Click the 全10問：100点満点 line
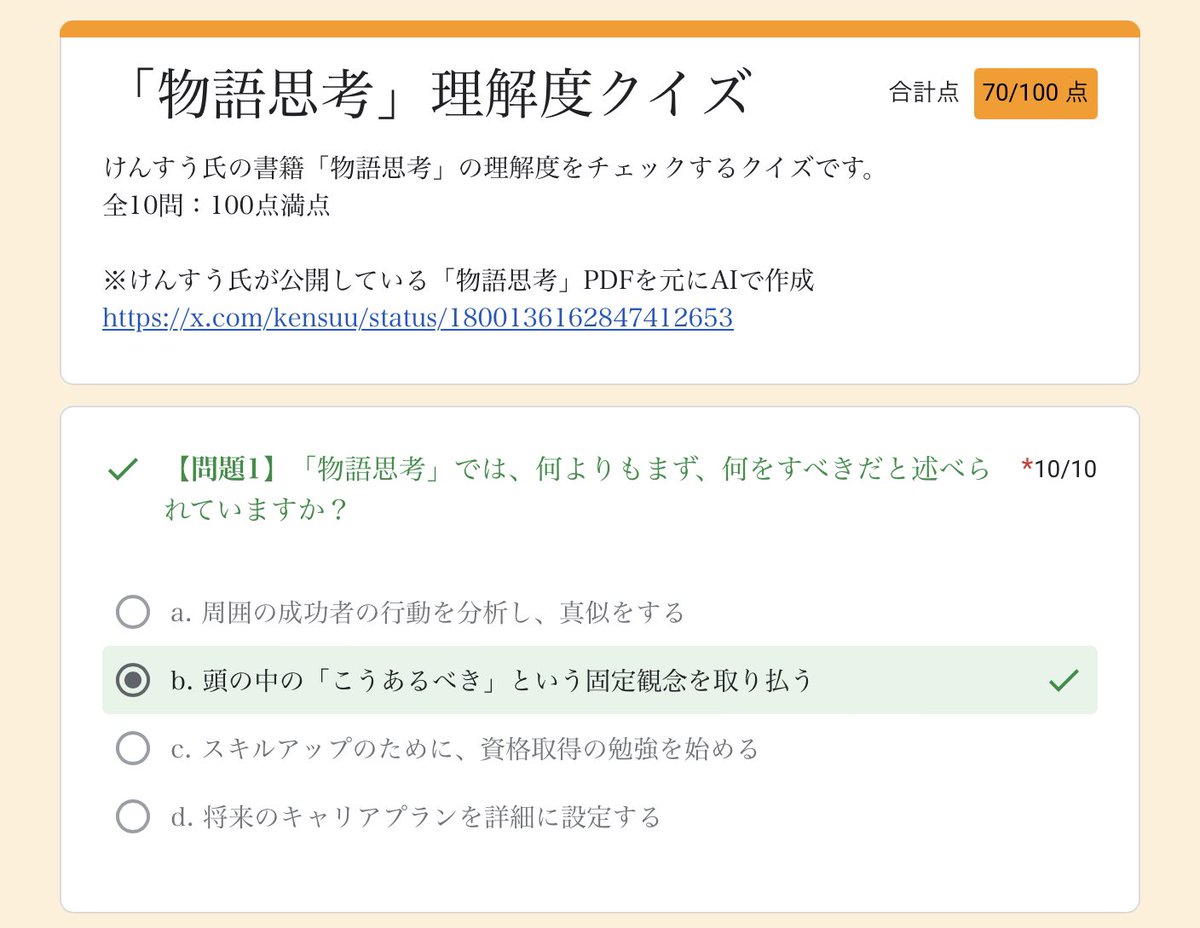Viewport: 1200px width, 928px height. (217, 205)
